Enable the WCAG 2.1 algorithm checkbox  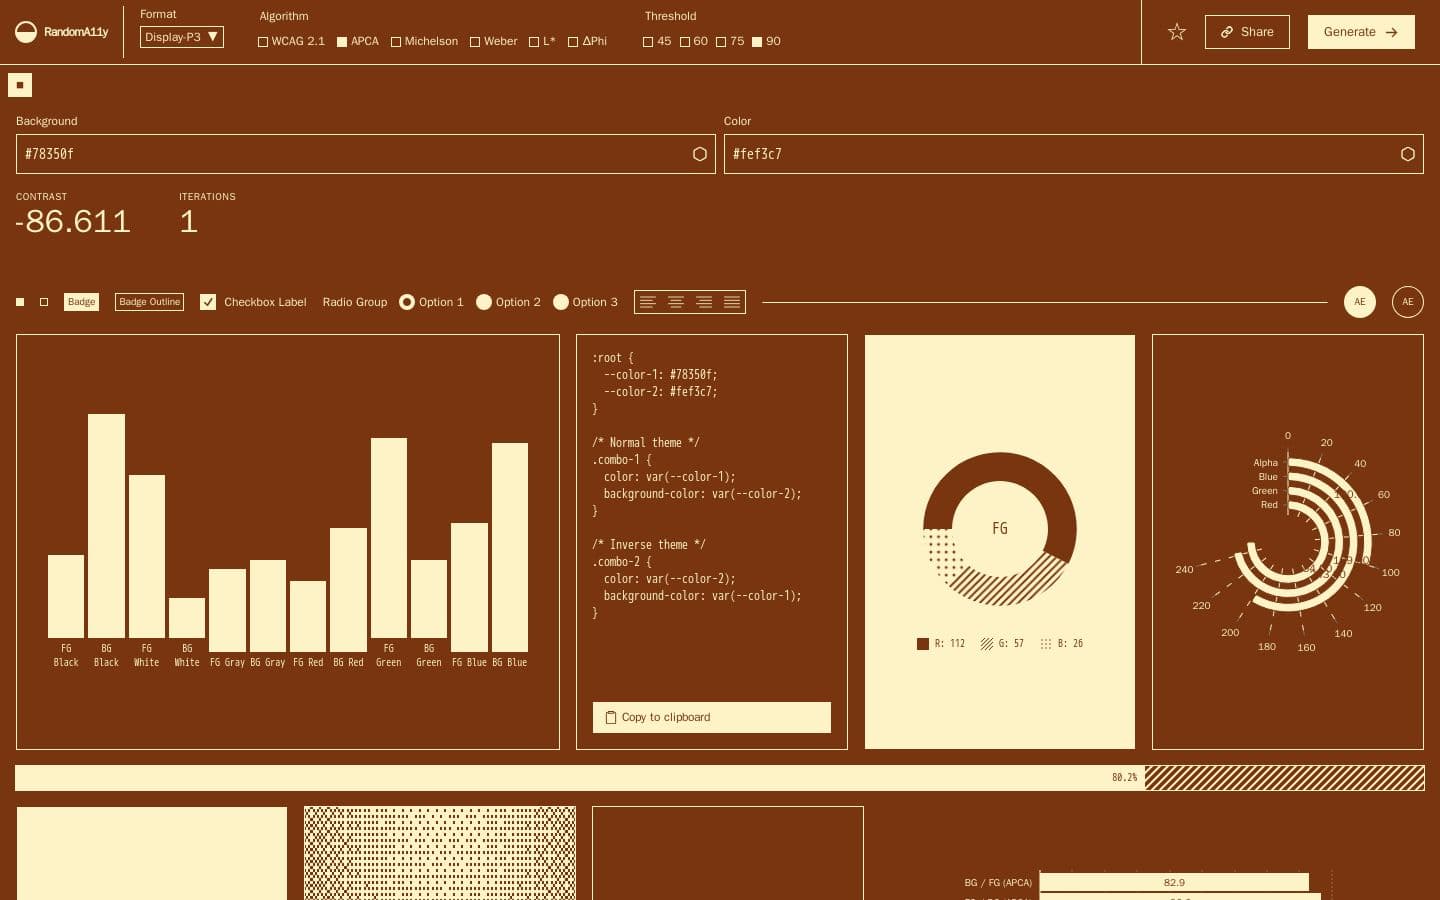pos(263,41)
